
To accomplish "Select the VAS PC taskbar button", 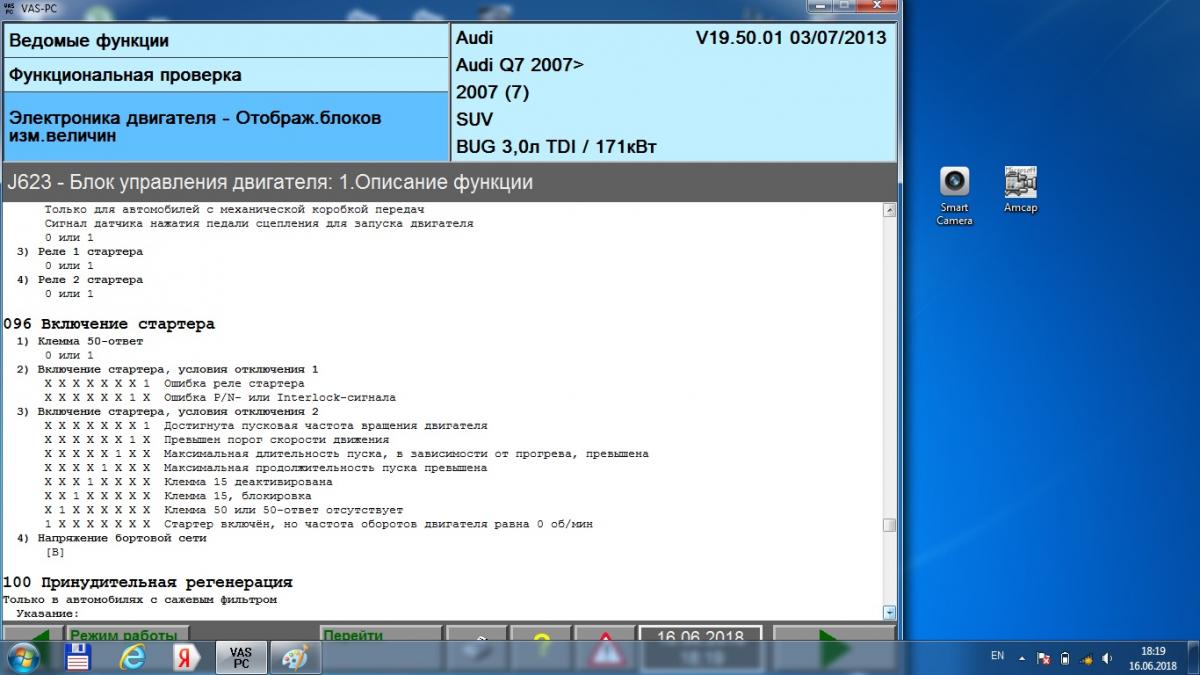I will (240, 657).
